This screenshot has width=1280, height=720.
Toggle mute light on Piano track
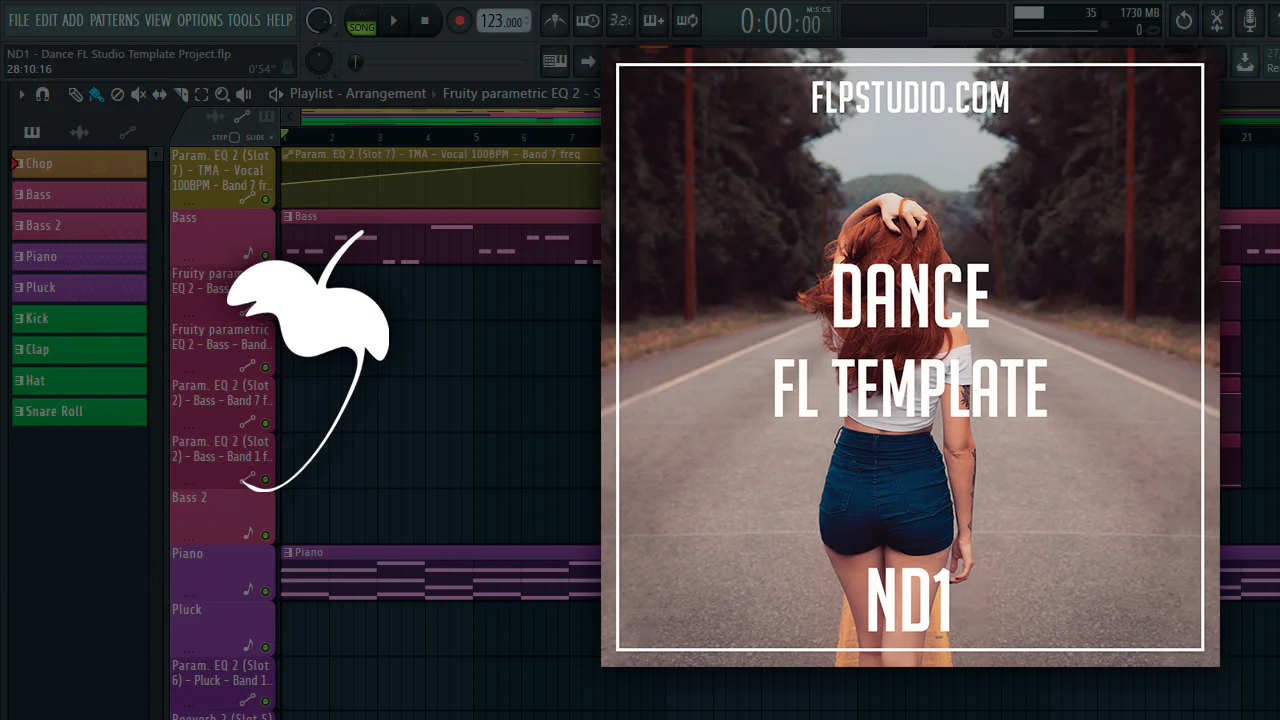click(265, 591)
